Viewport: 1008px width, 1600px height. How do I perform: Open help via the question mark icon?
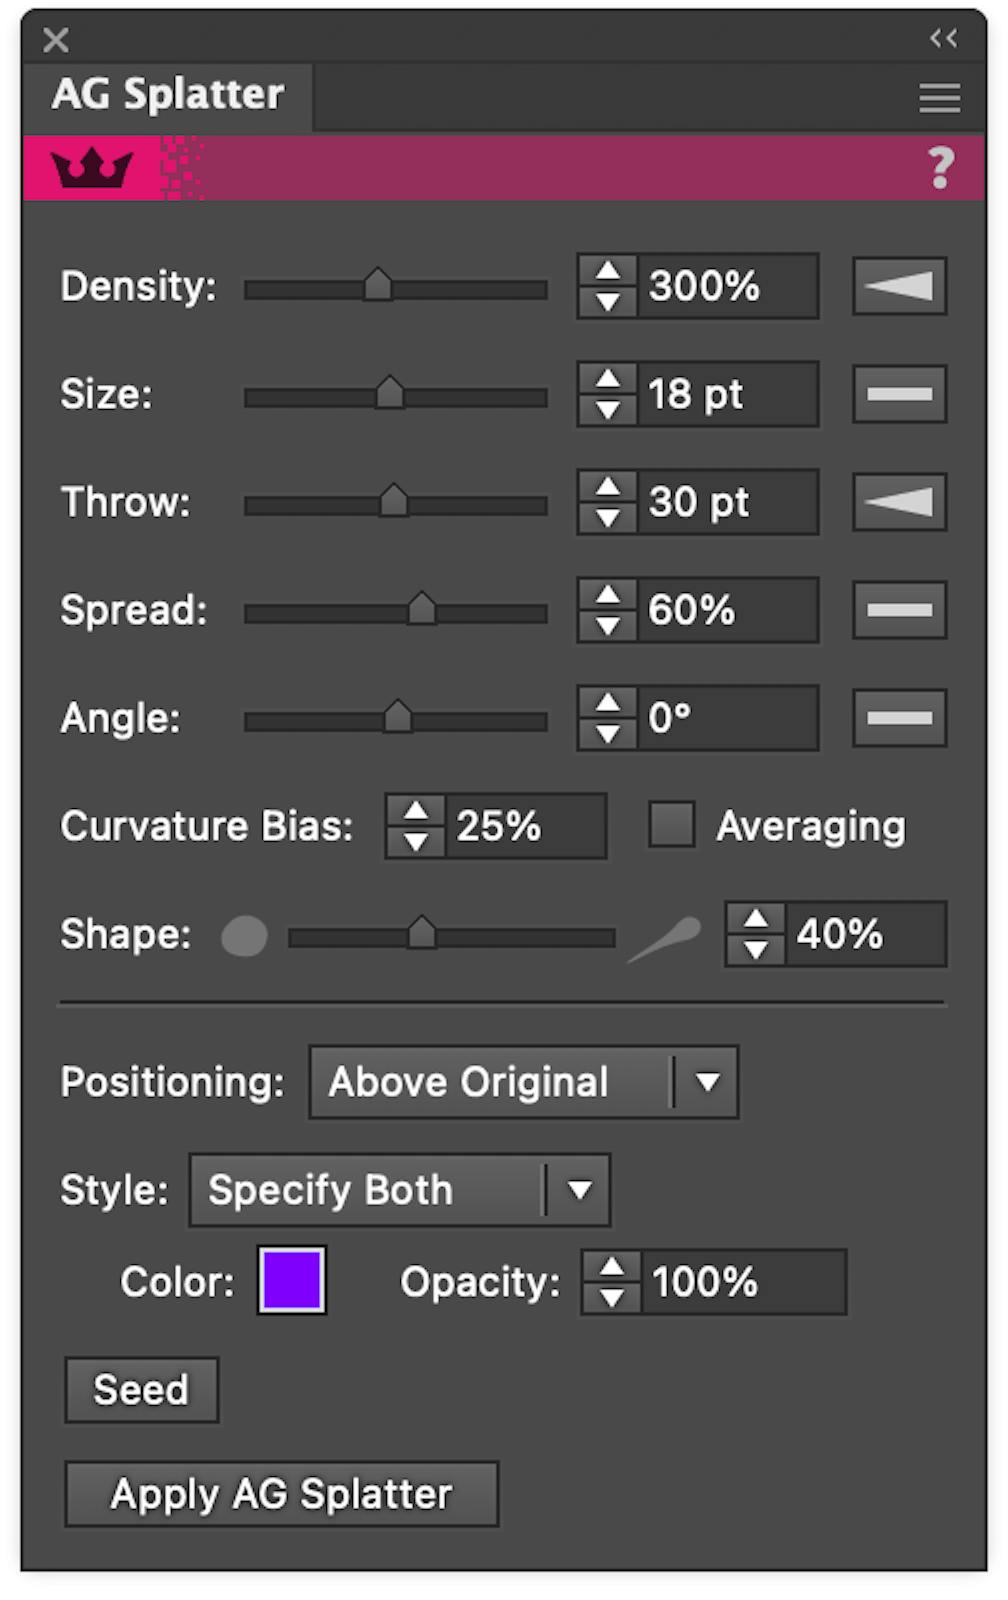[x=938, y=168]
